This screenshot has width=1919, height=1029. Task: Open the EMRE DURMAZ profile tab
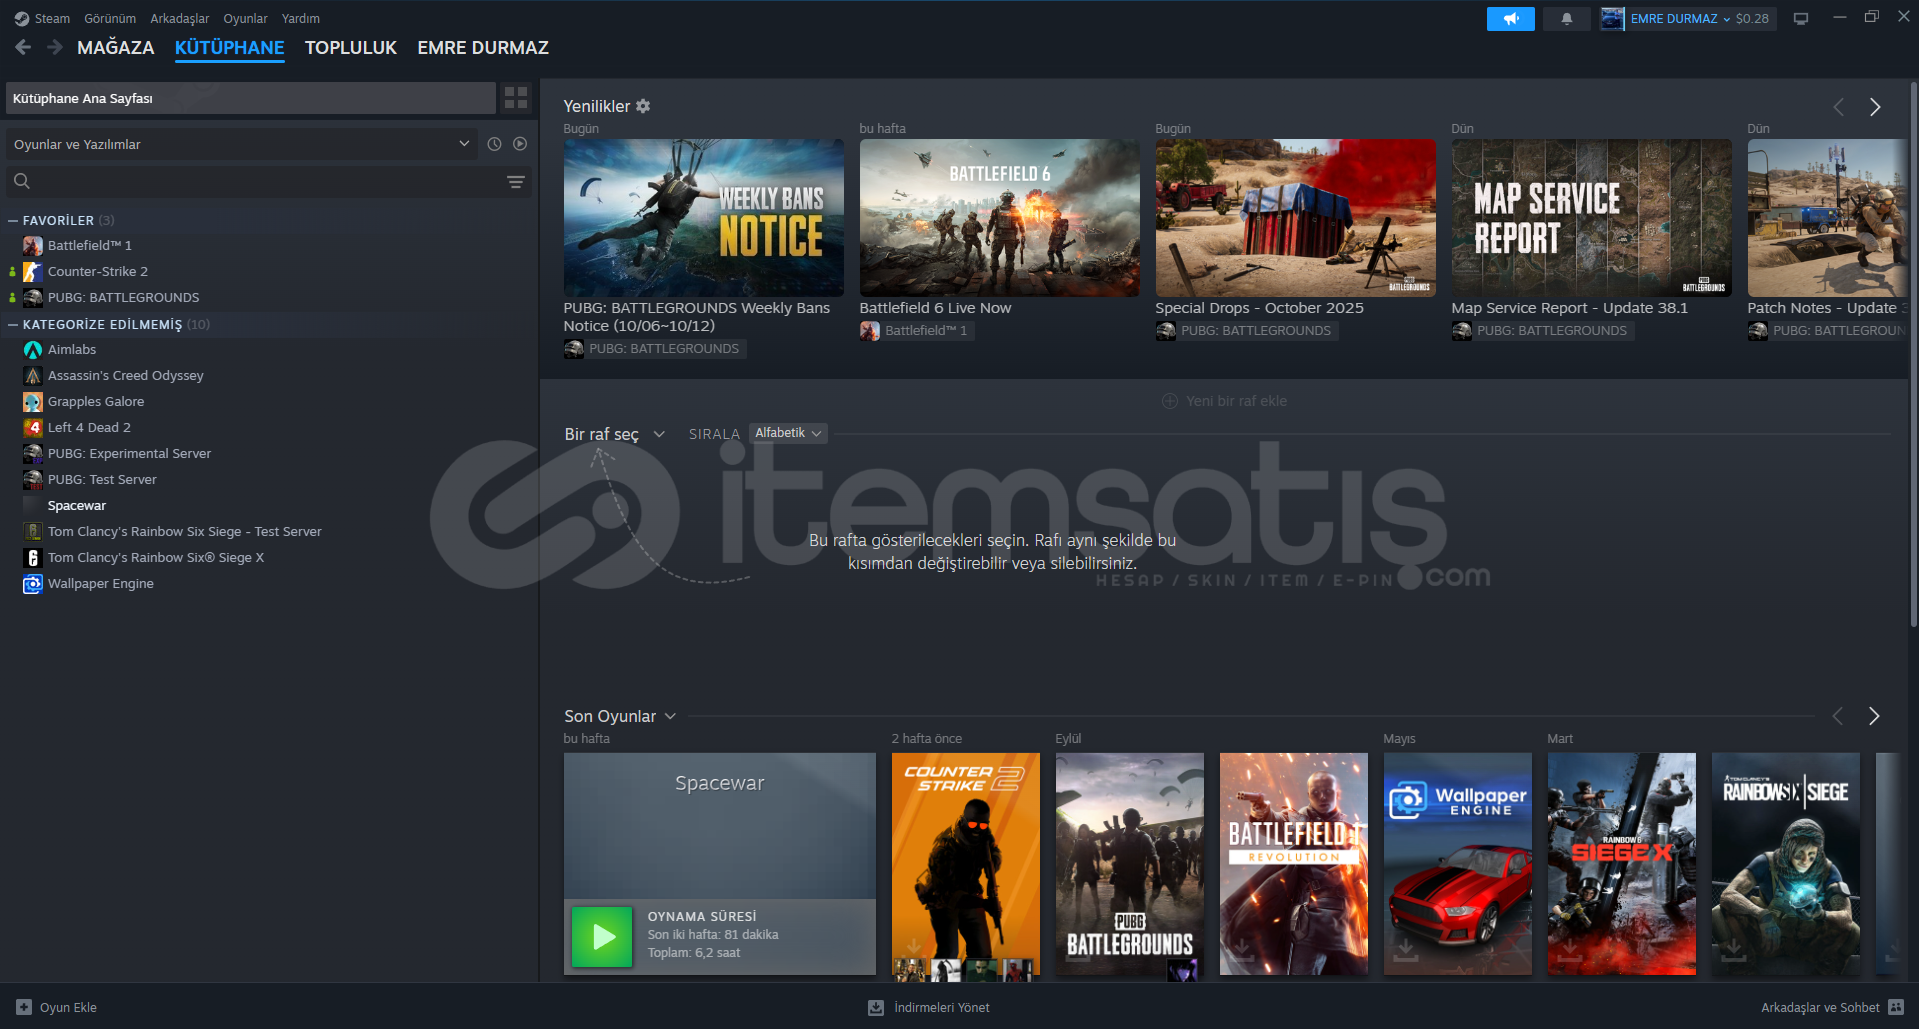483,48
